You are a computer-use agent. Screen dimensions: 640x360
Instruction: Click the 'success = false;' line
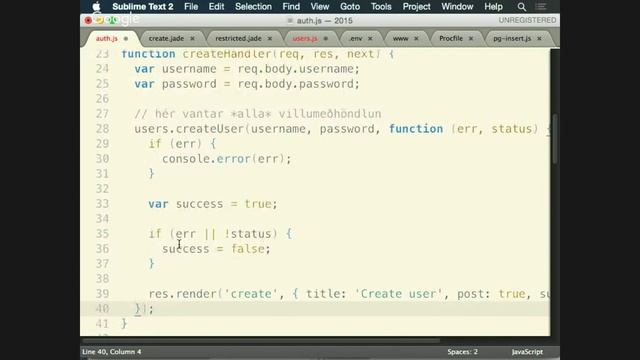pos(216,249)
